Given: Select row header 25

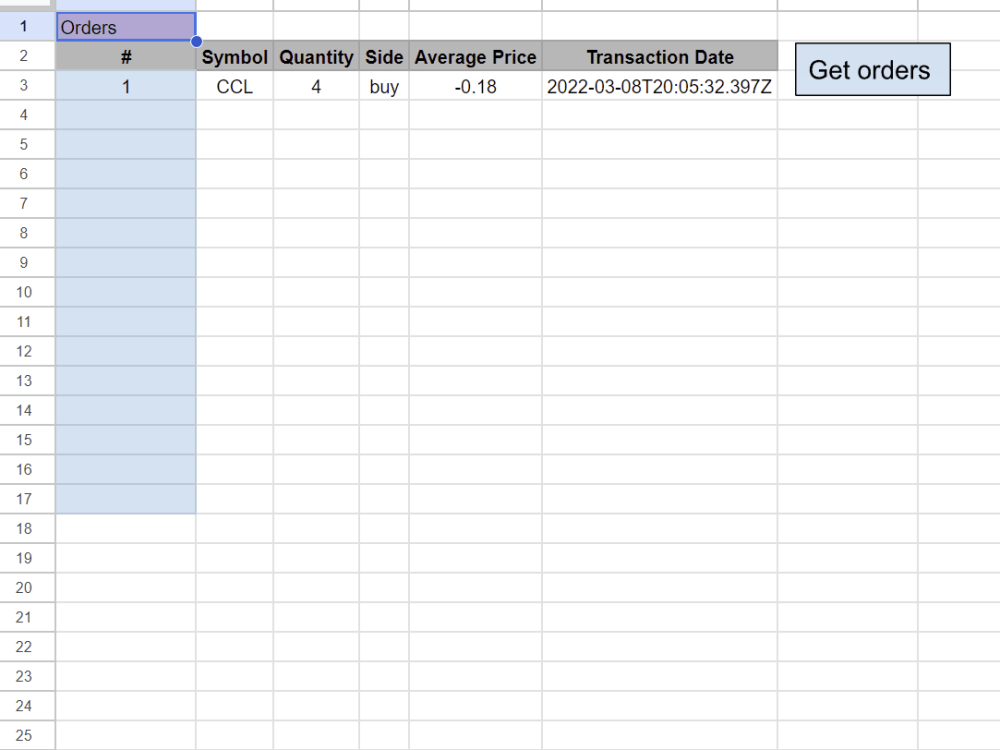Looking at the screenshot, I should click(x=27, y=735).
